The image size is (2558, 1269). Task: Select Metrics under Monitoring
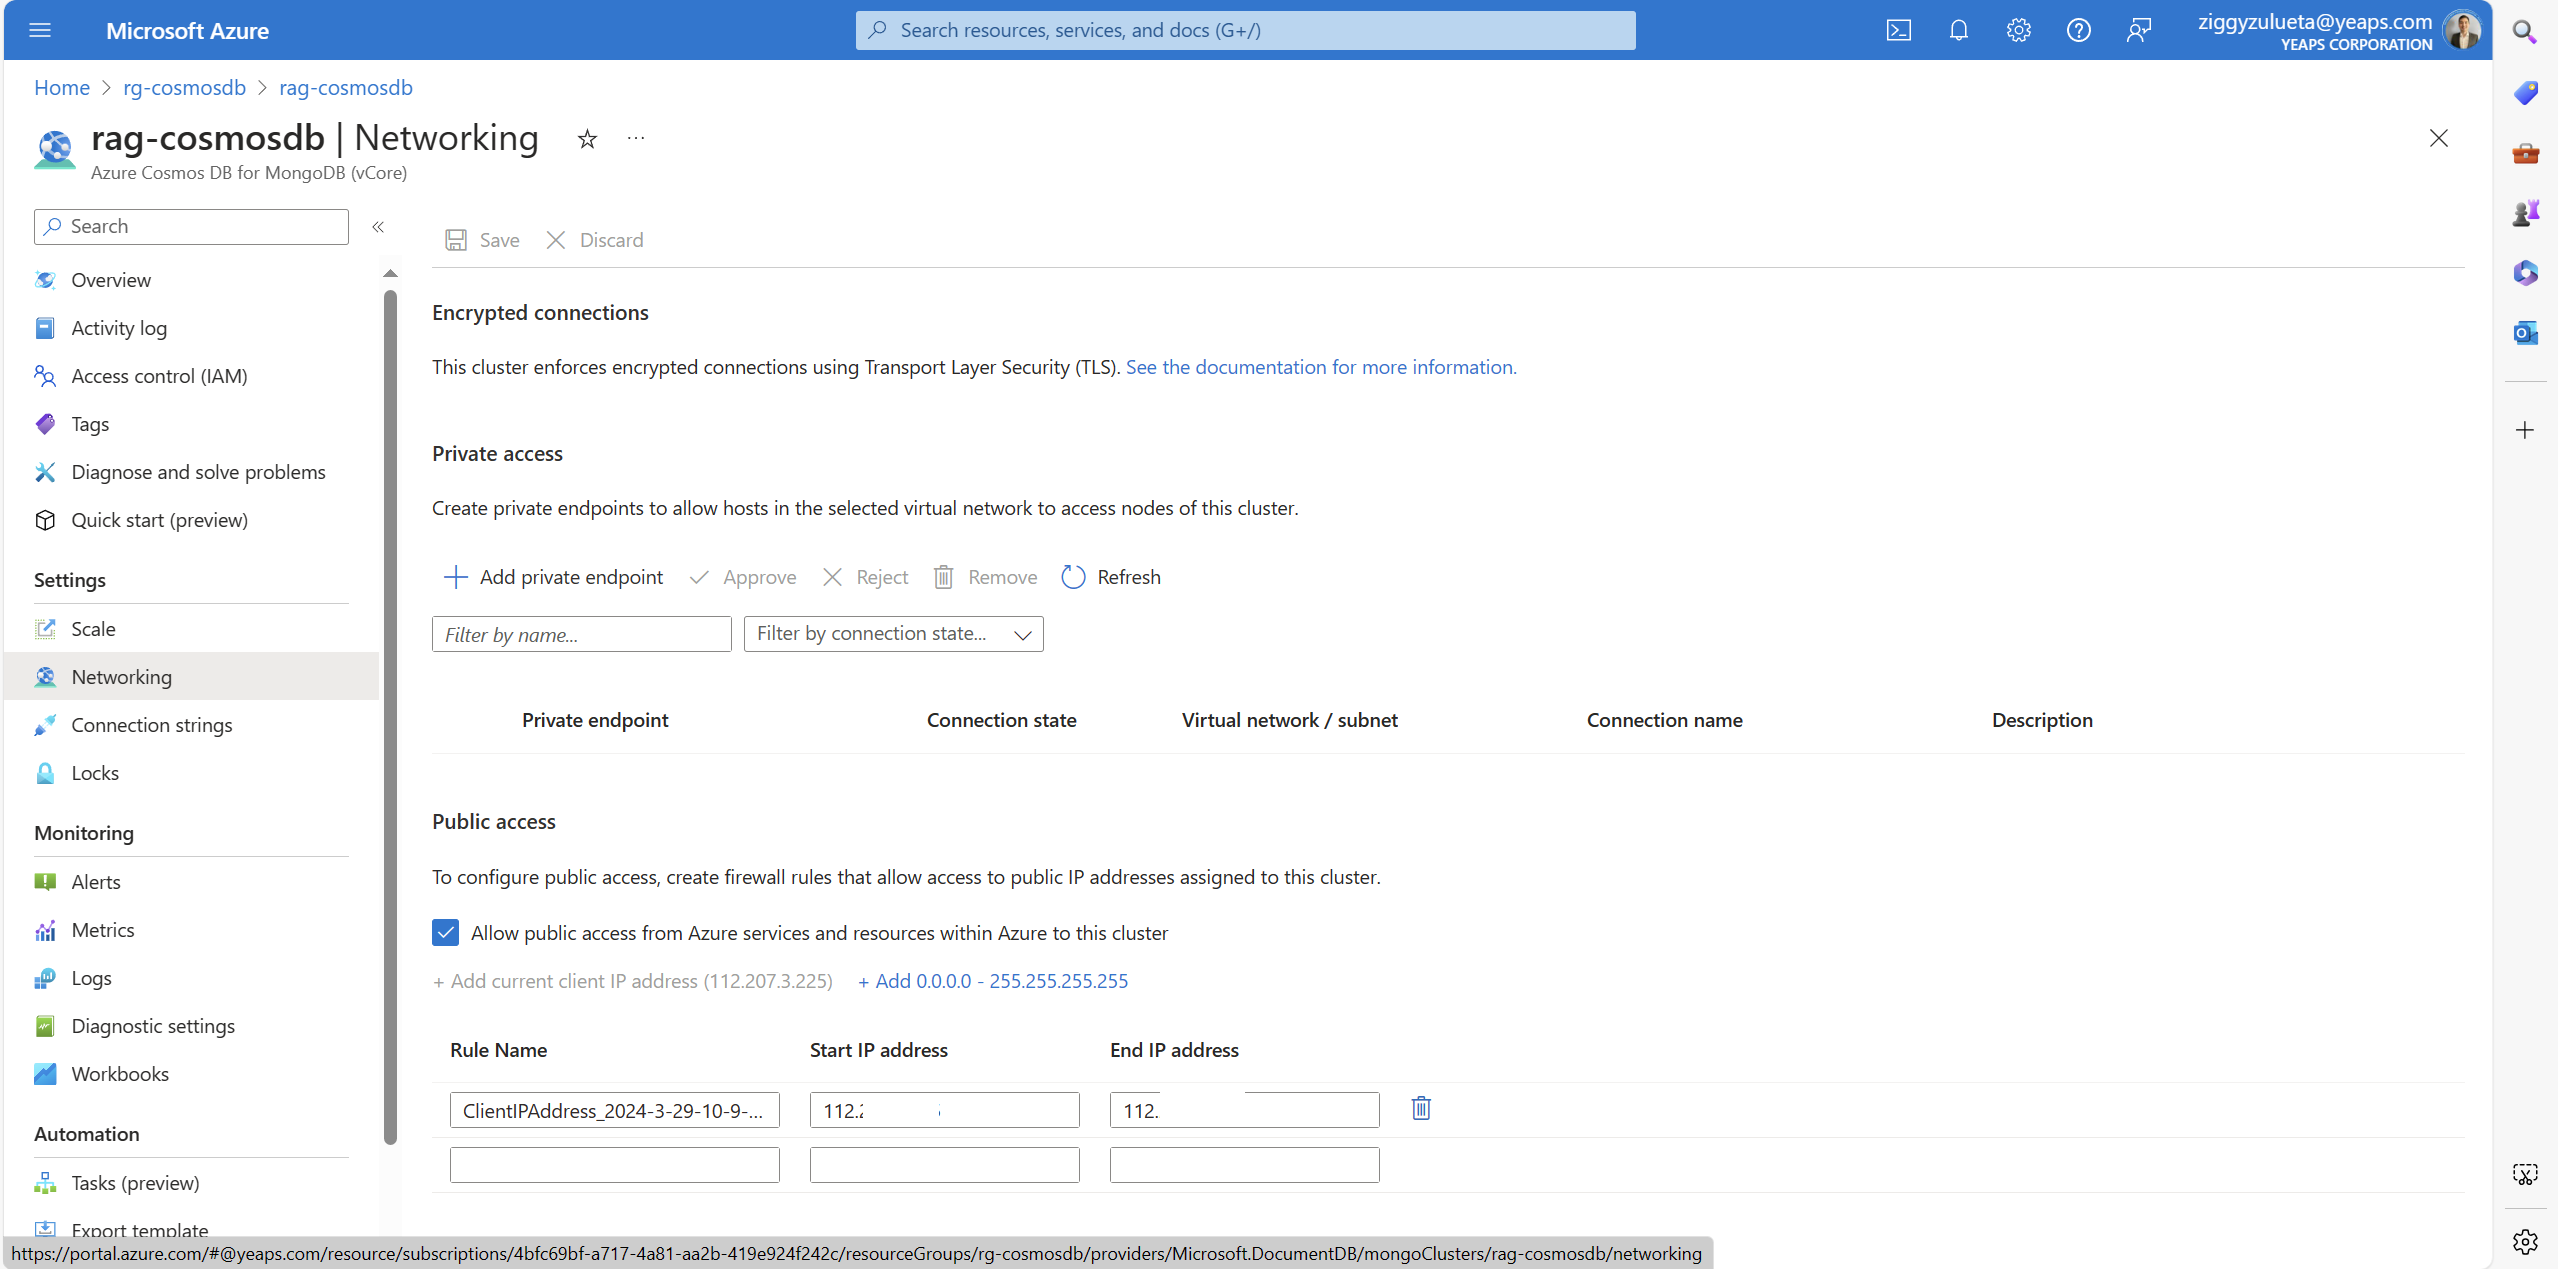(x=102, y=930)
